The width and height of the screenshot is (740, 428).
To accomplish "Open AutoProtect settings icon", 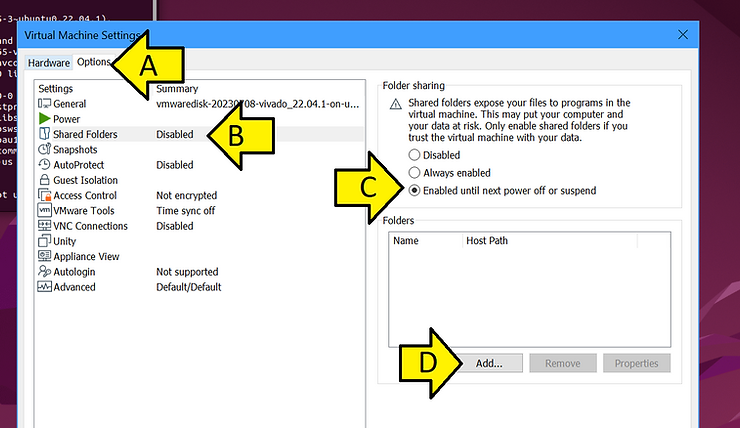I will [x=44, y=165].
